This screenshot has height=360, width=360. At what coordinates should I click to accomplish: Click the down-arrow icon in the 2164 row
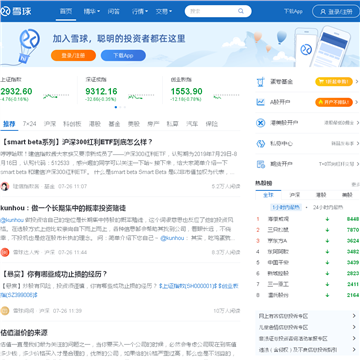coord(327,295)
